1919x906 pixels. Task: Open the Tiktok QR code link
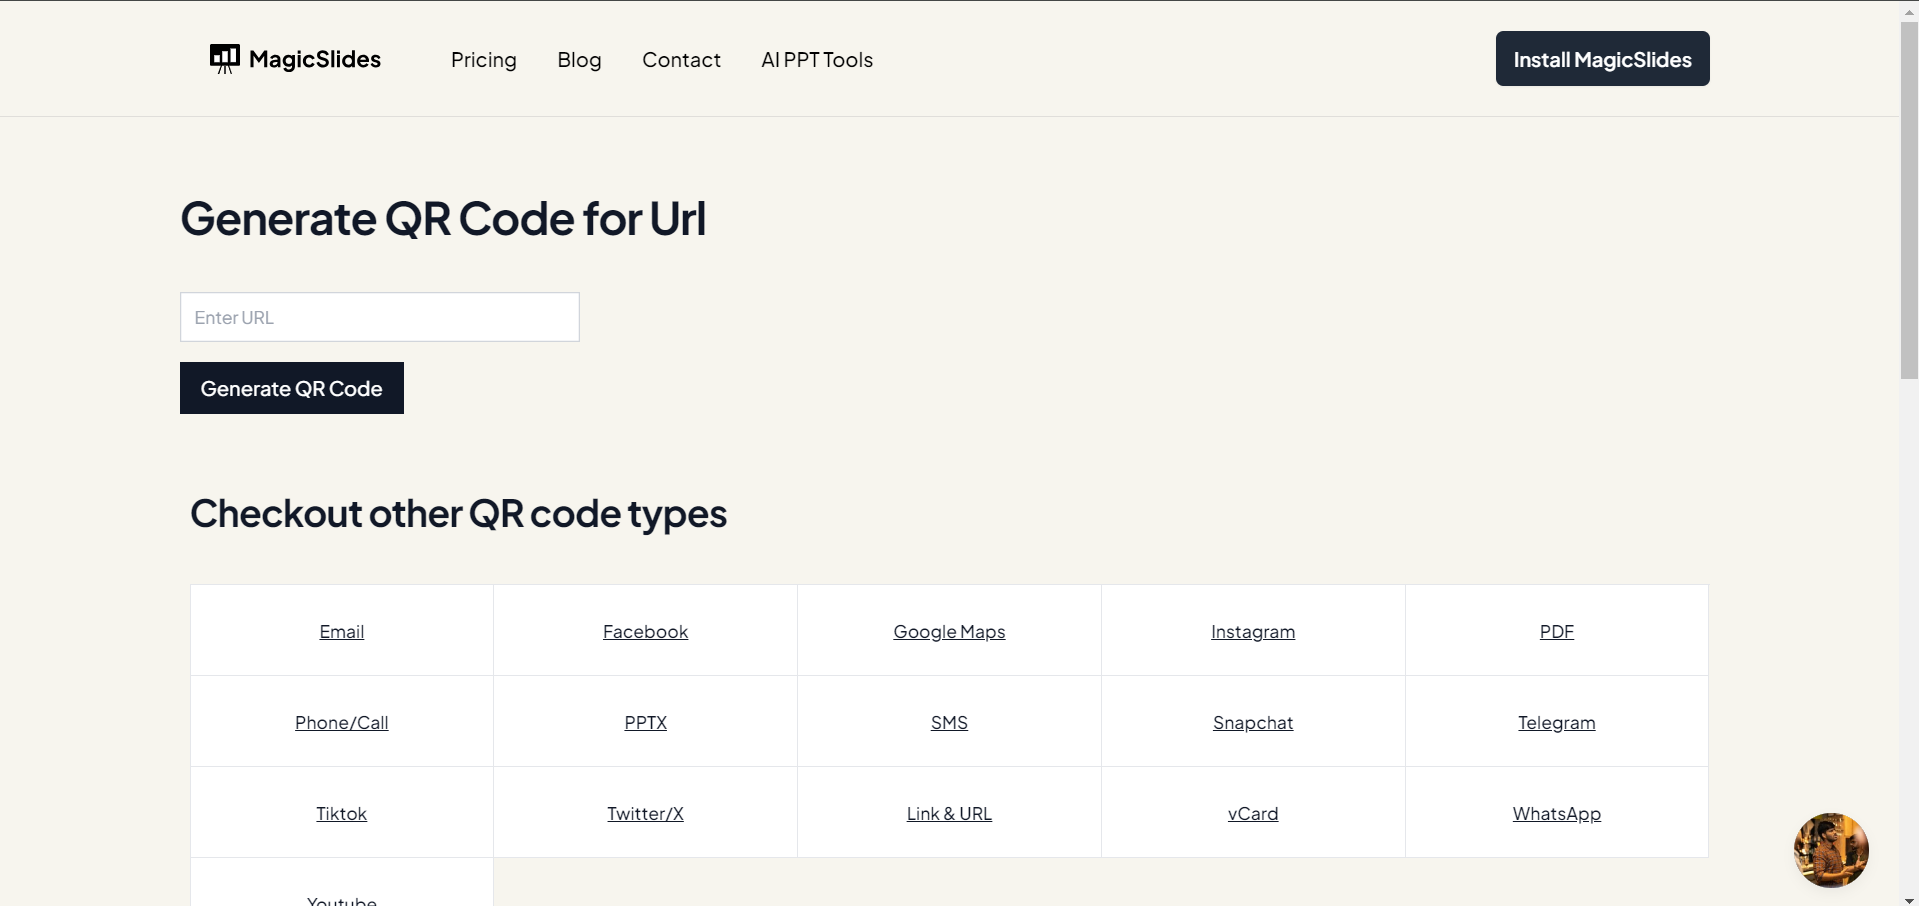[342, 814]
